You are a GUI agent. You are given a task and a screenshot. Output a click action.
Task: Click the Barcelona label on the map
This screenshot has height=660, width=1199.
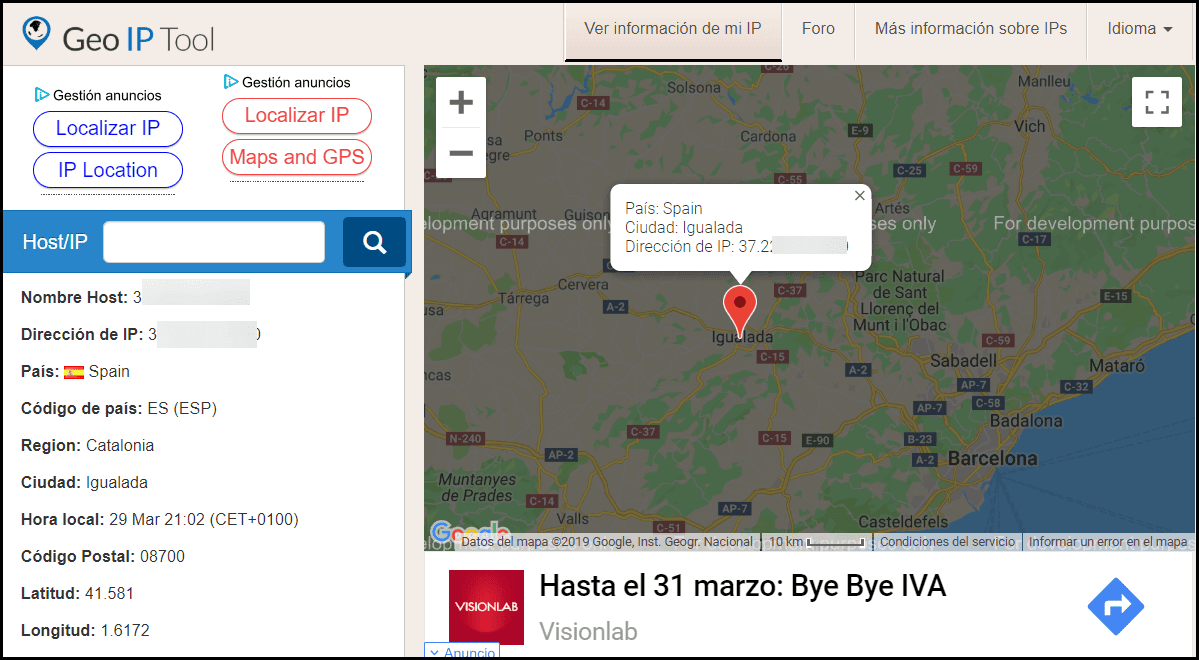(993, 458)
